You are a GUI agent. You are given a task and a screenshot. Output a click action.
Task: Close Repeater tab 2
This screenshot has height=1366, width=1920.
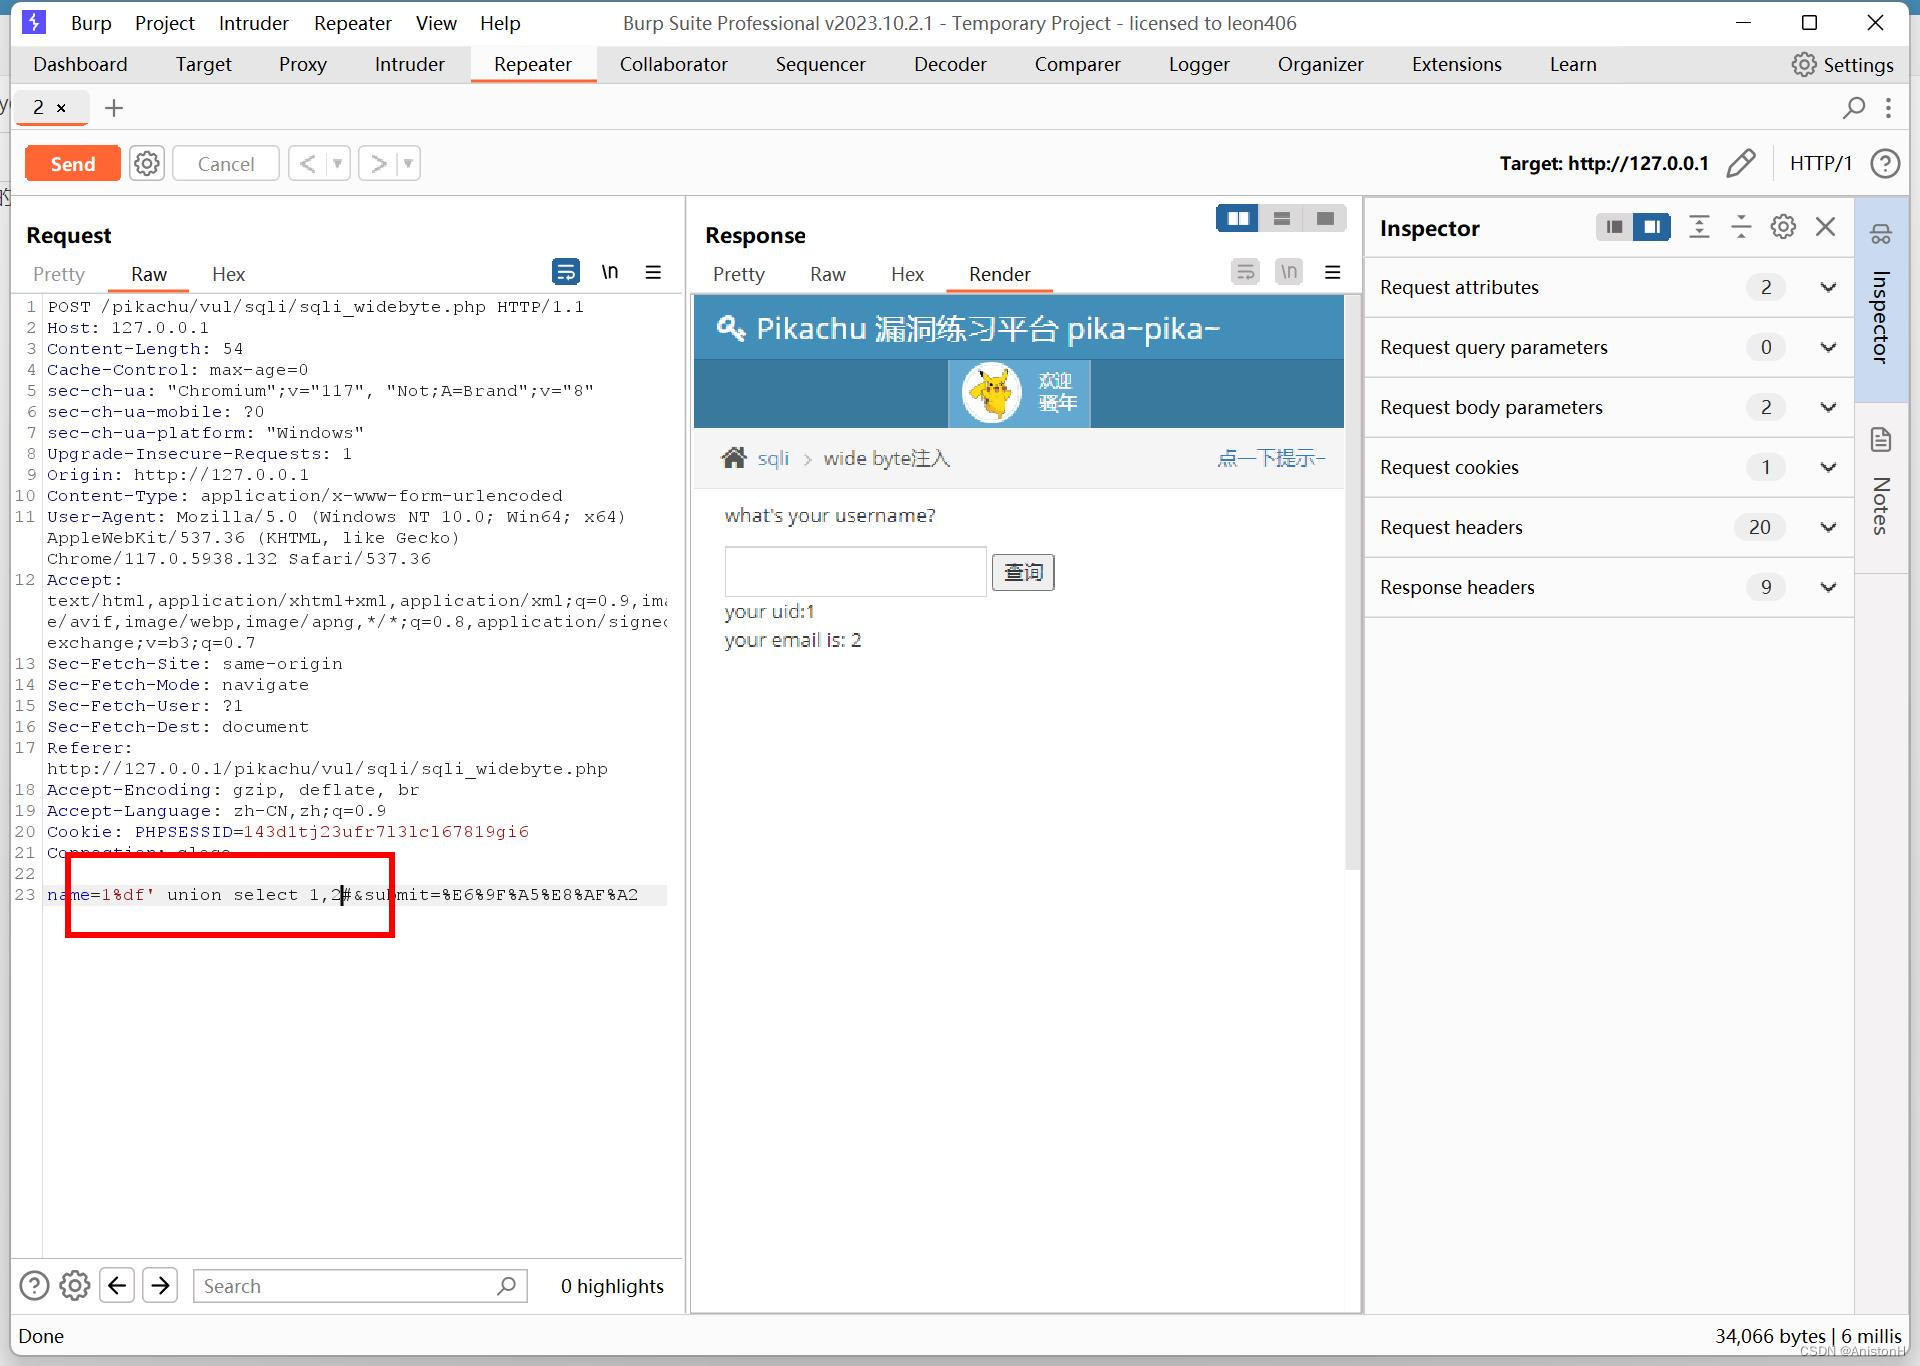[x=62, y=107]
